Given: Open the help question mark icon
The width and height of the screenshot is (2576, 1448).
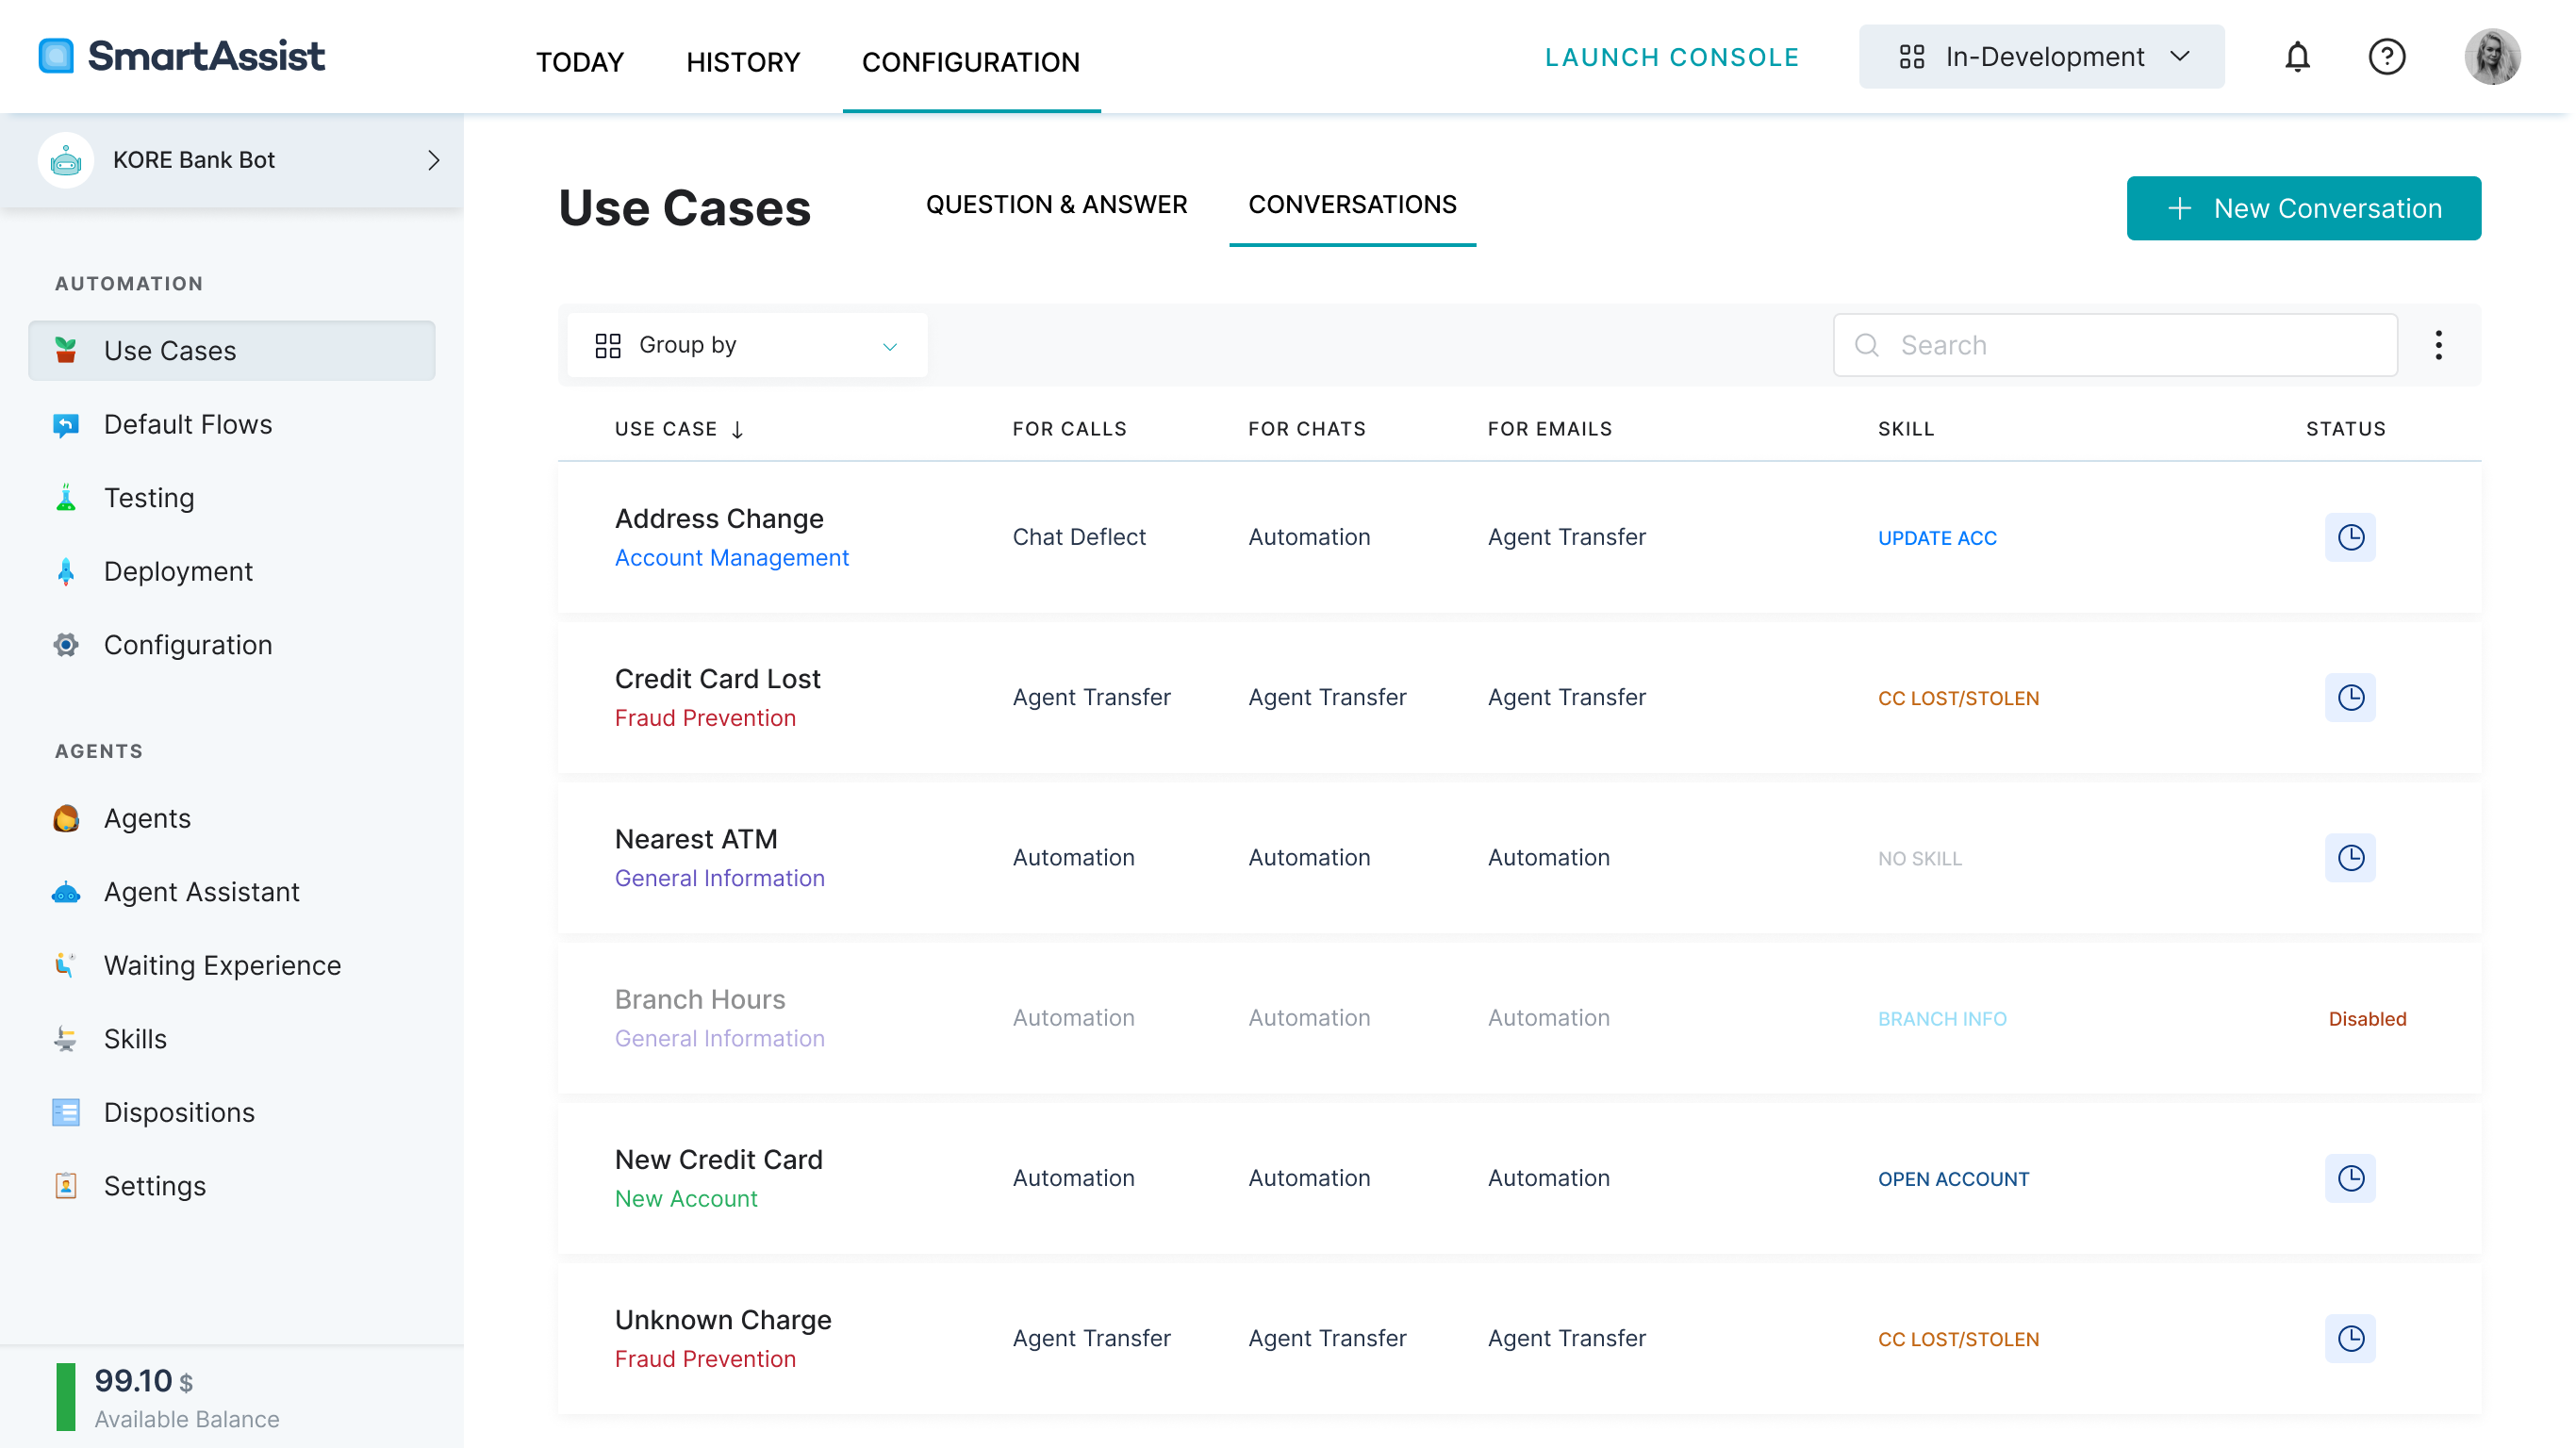Looking at the screenshot, I should coord(2386,57).
